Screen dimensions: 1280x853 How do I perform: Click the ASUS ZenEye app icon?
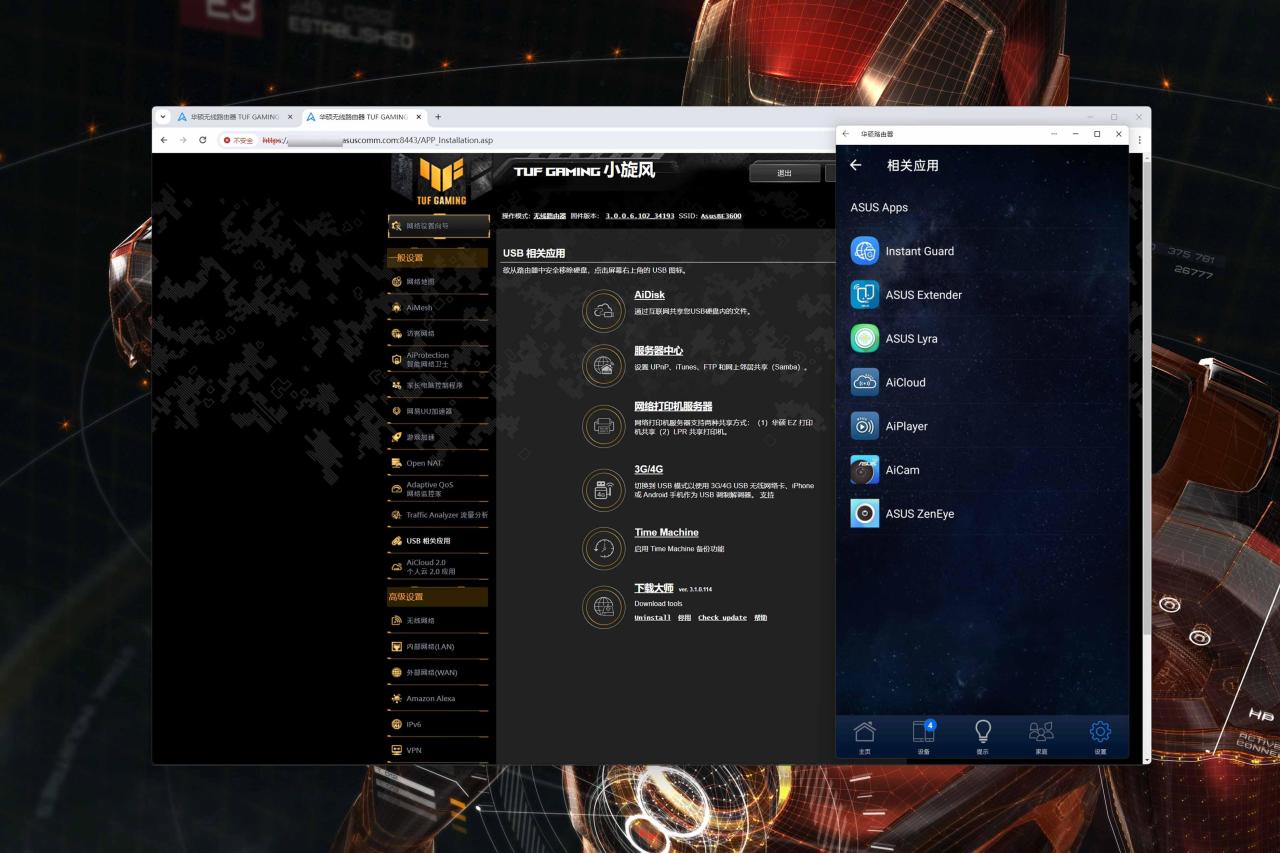pos(865,513)
